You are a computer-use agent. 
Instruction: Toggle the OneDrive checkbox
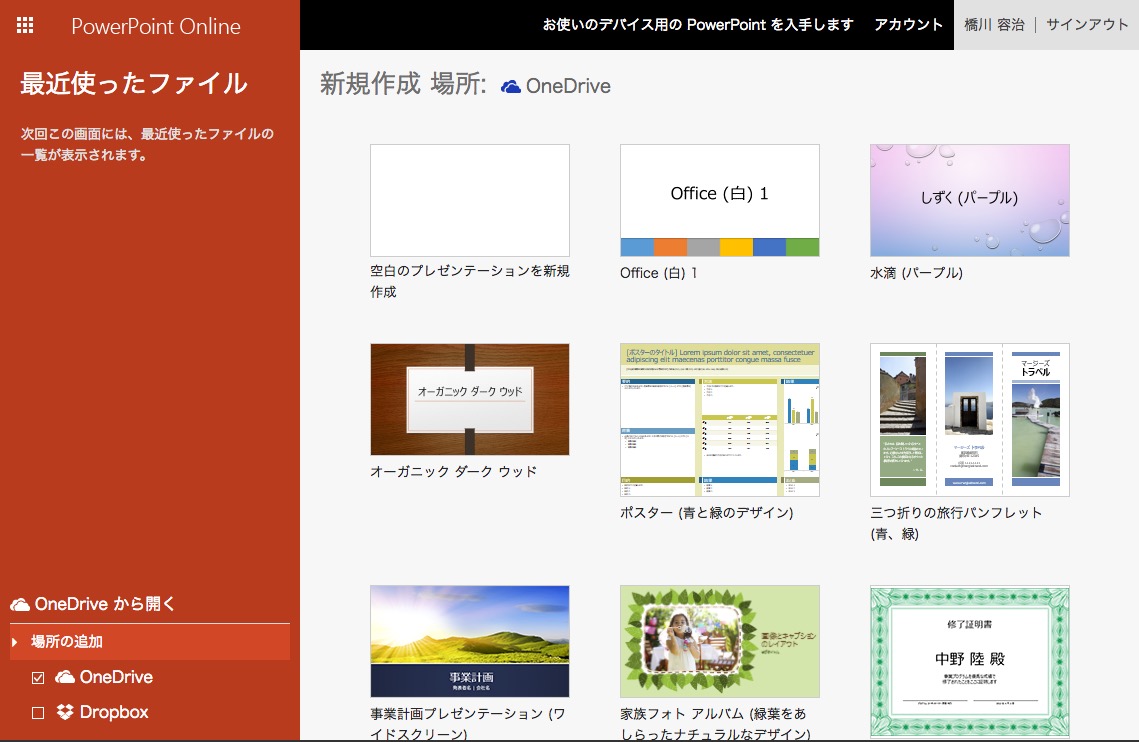point(38,678)
